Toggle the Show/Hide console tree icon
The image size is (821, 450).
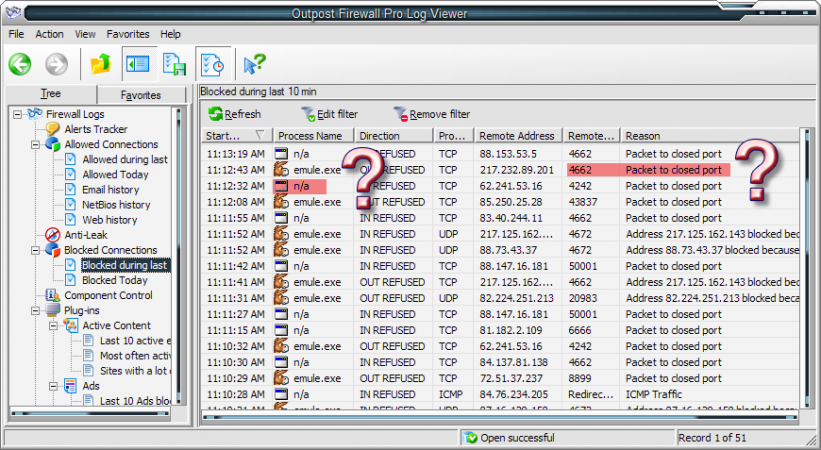[x=138, y=64]
